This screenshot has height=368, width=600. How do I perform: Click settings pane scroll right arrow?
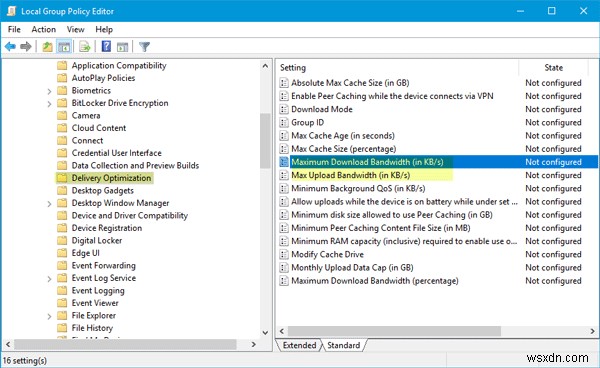point(592,331)
